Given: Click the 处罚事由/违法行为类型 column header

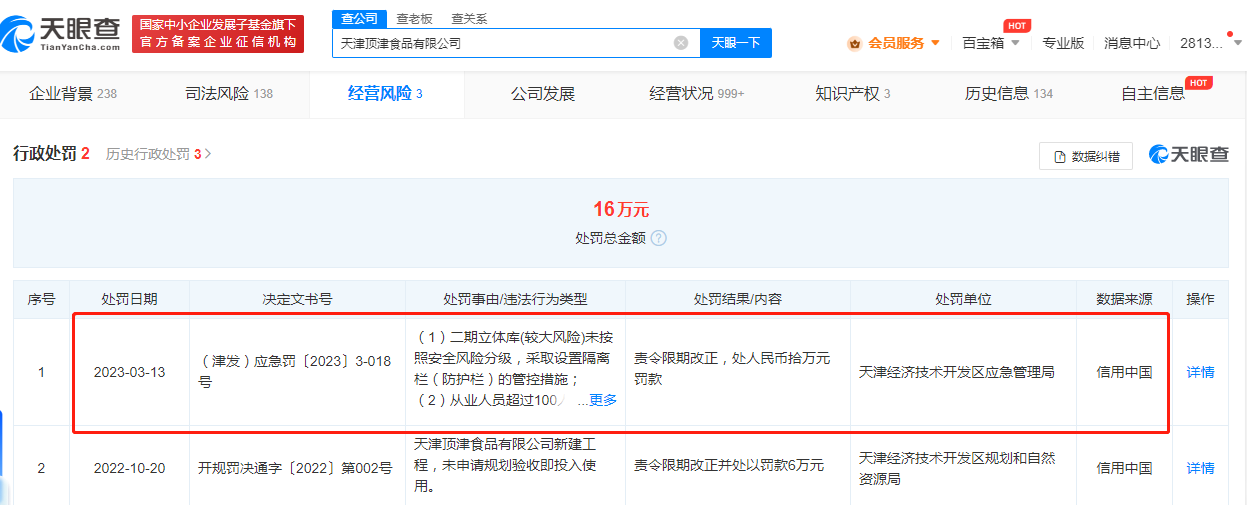Looking at the screenshot, I should pos(515,299).
